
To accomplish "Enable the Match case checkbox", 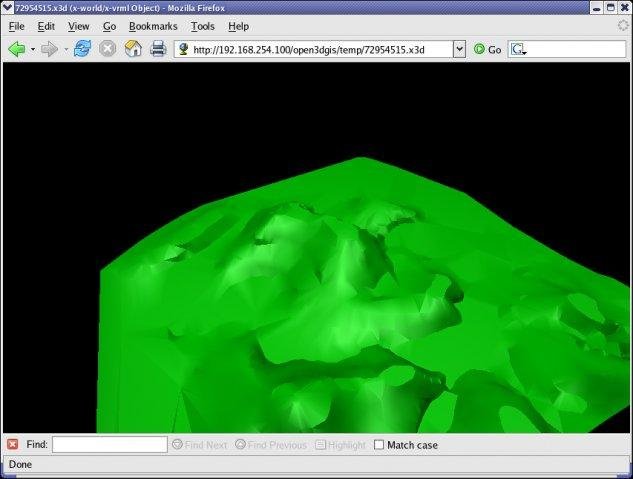I will 379,445.
